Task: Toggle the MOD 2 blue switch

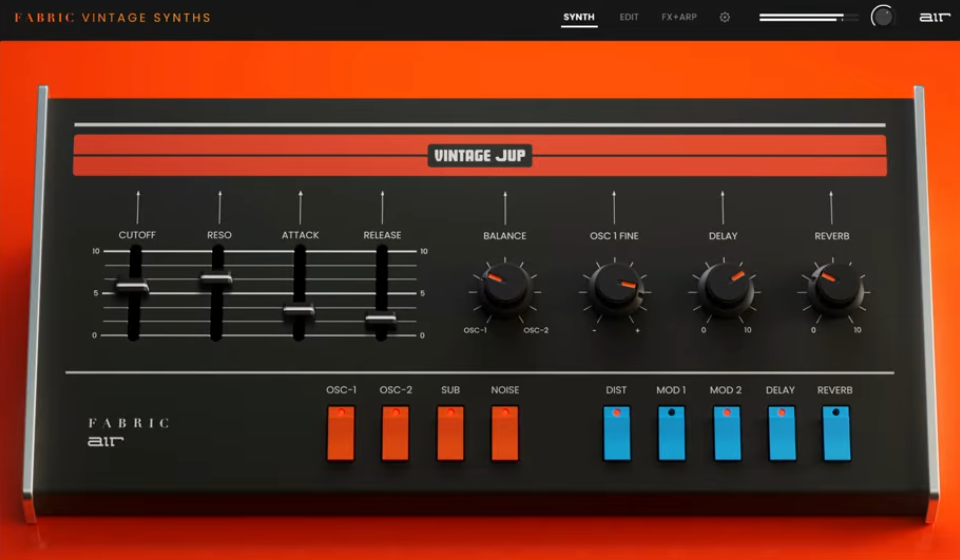Action: (x=727, y=433)
